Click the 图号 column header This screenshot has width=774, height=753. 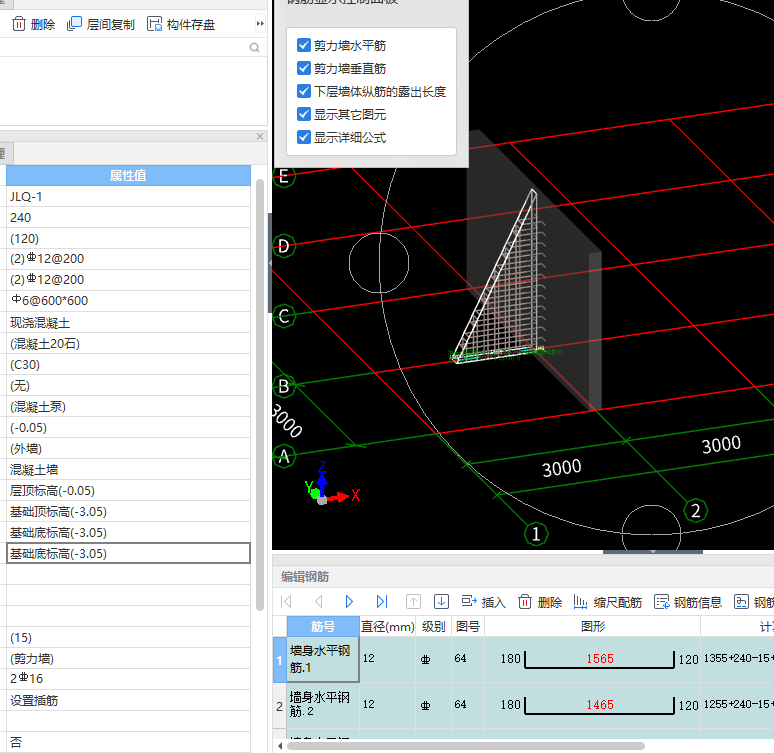pyautogui.click(x=467, y=626)
